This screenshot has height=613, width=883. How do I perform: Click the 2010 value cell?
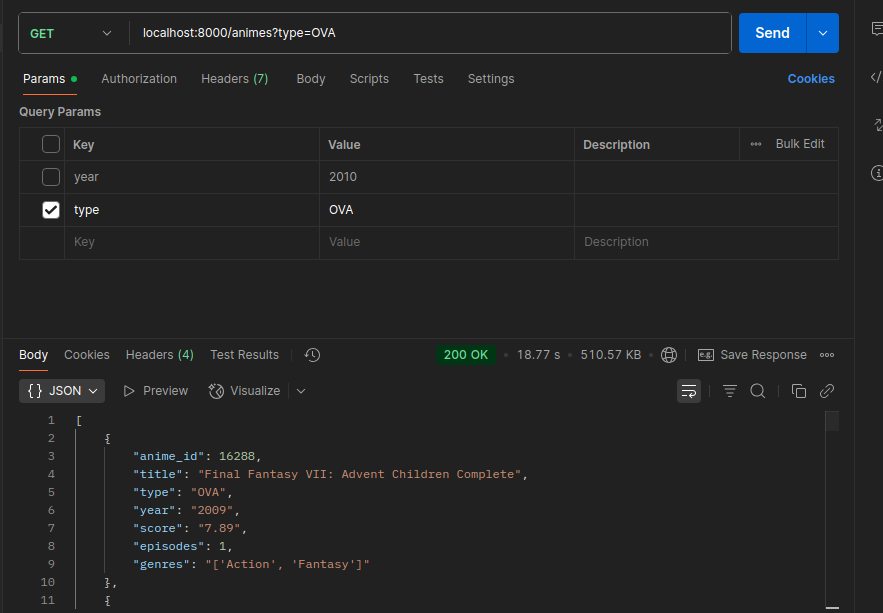click(447, 177)
